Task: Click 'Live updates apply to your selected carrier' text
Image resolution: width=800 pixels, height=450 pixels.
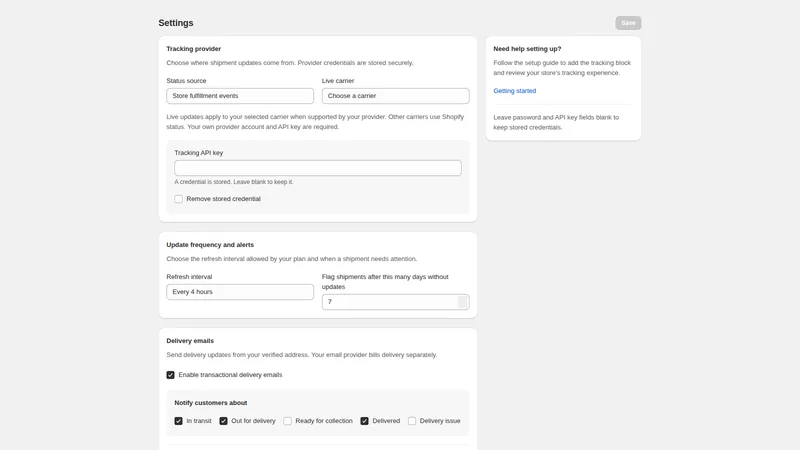Action: (x=315, y=122)
